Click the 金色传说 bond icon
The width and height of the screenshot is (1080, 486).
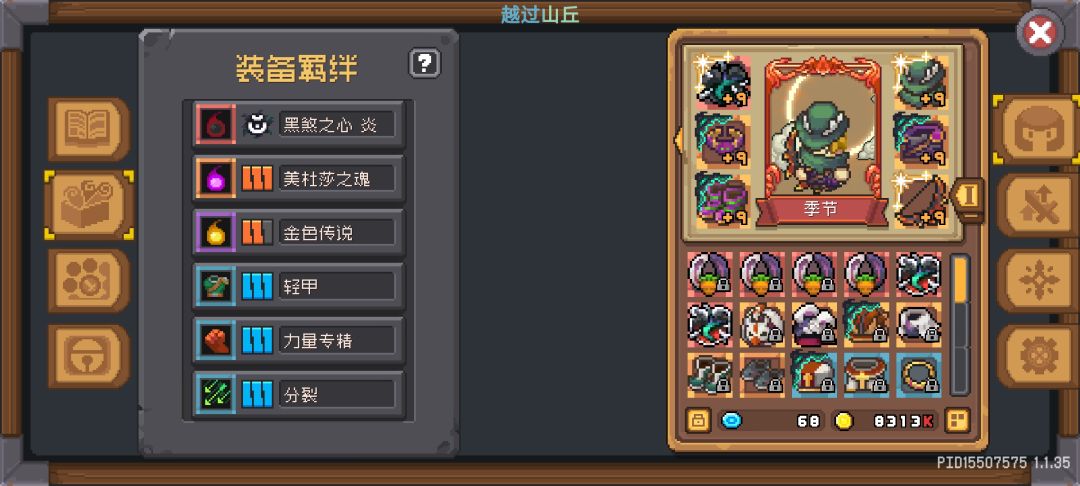point(216,233)
